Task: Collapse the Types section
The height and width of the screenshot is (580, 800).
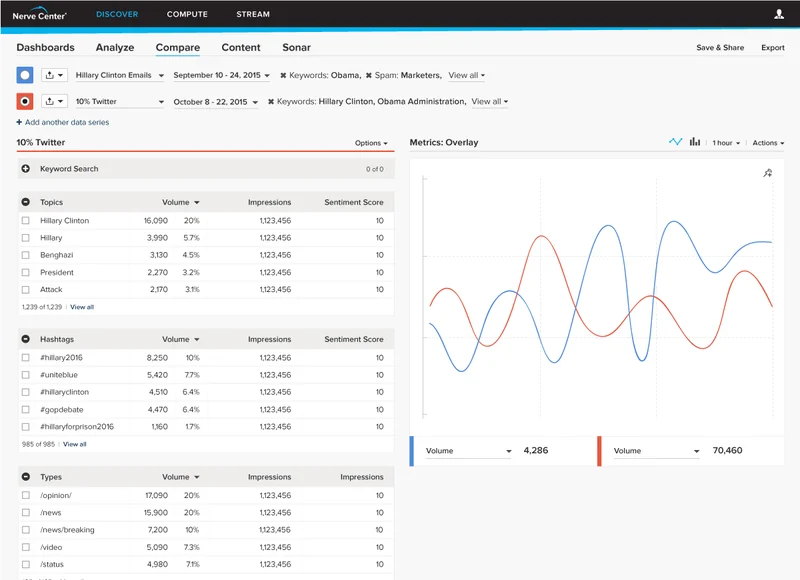Action: point(26,476)
